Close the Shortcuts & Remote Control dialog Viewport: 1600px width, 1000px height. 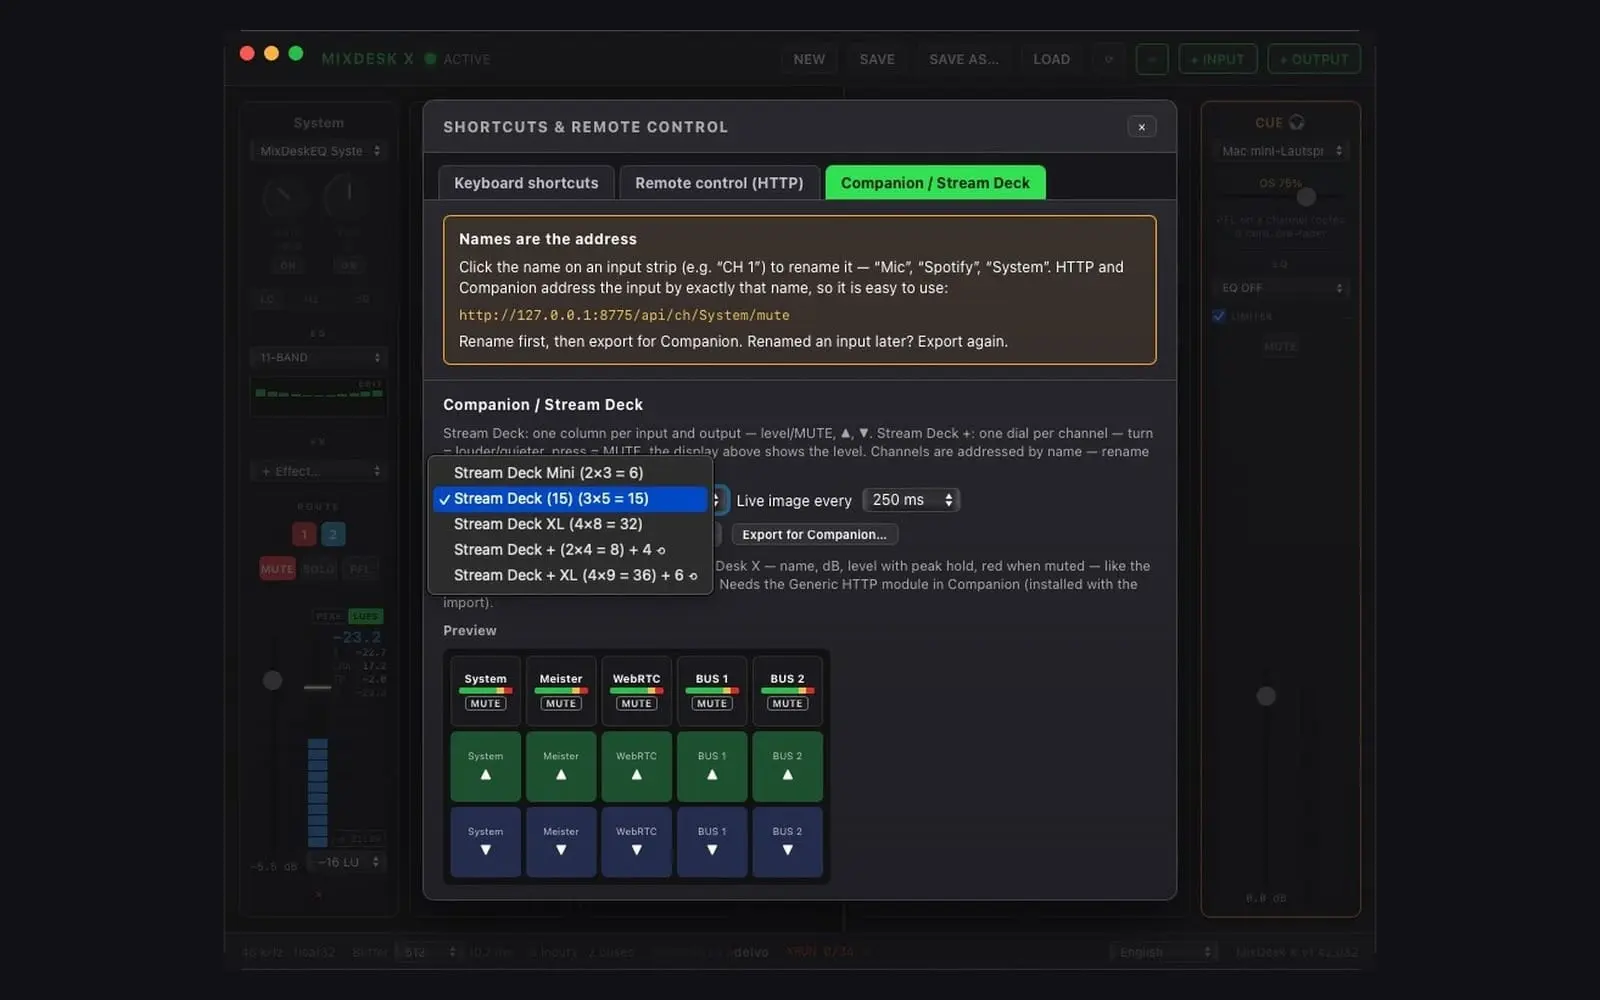pos(1141,127)
